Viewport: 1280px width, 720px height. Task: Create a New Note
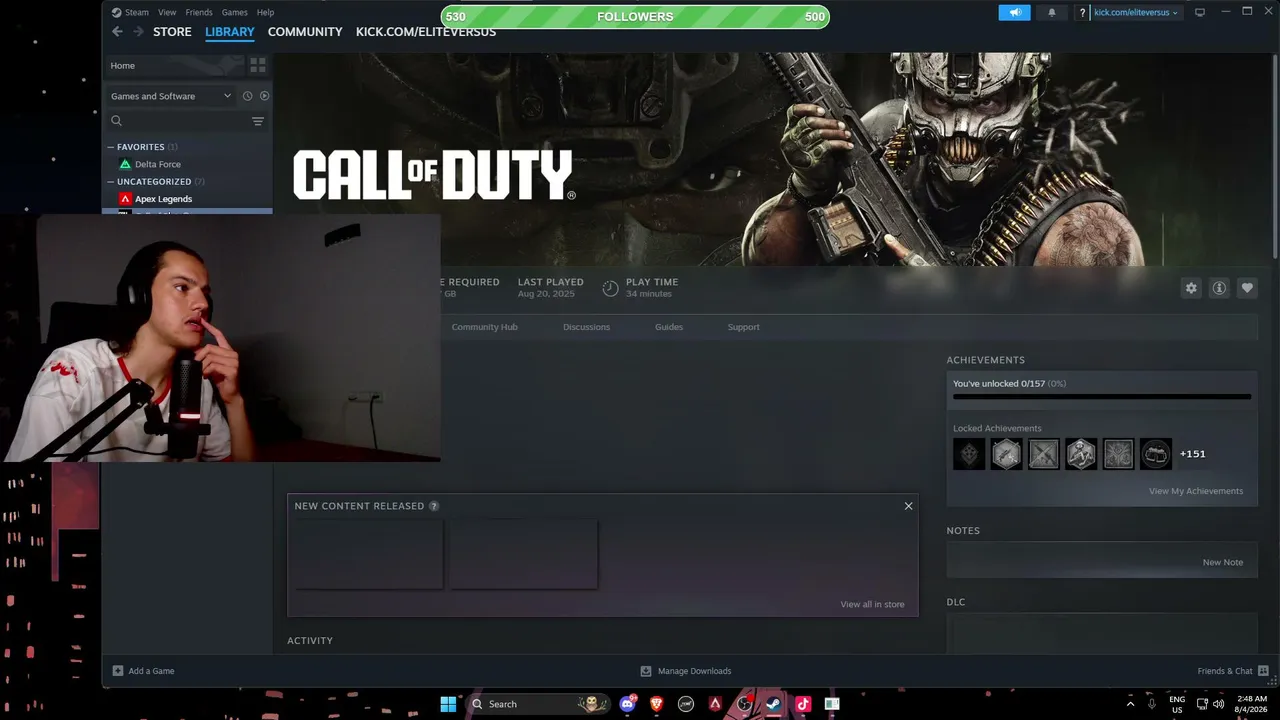[1223, 562]
